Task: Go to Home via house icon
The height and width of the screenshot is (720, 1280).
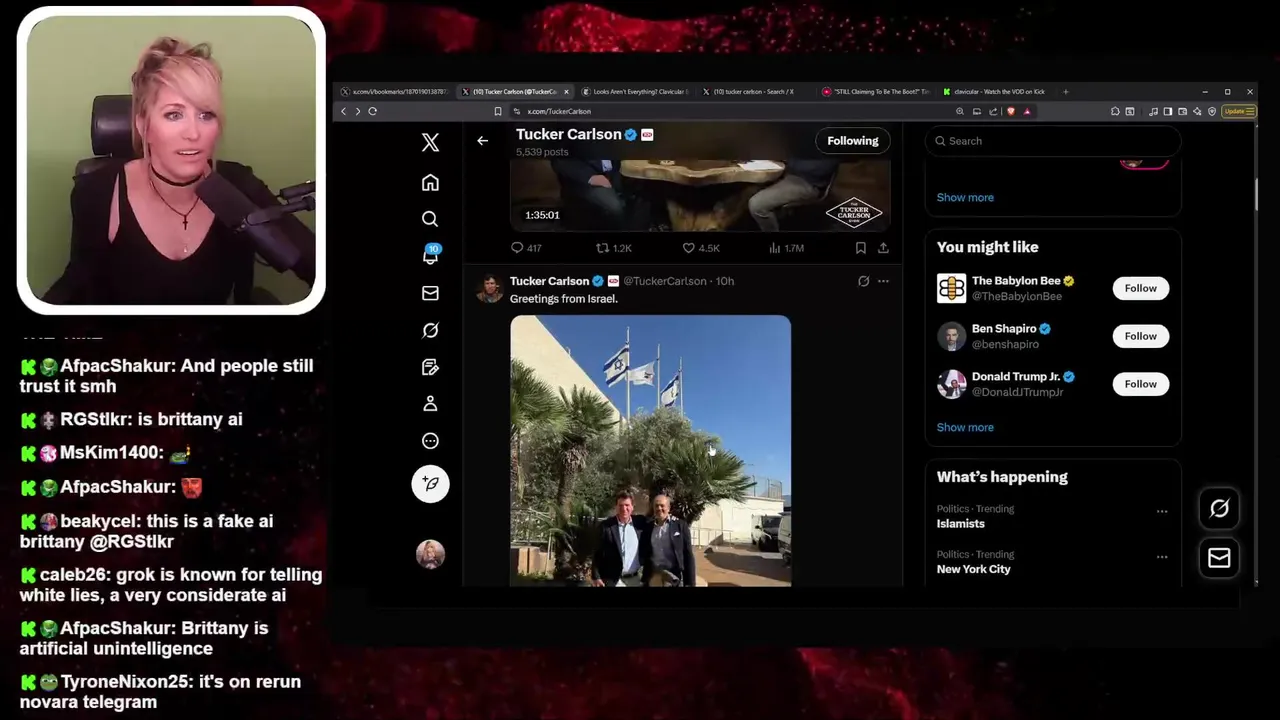Action: tap(430, 182)
